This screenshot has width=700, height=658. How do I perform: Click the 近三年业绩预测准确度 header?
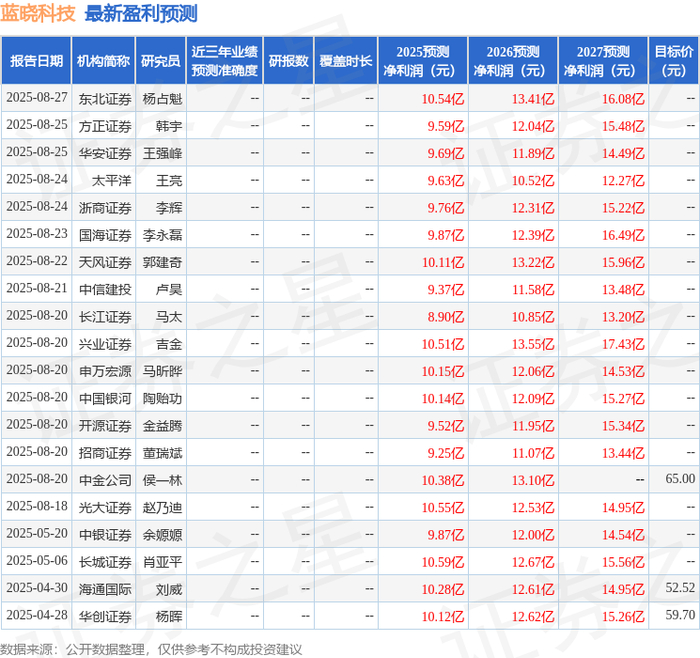coord(225,61)
